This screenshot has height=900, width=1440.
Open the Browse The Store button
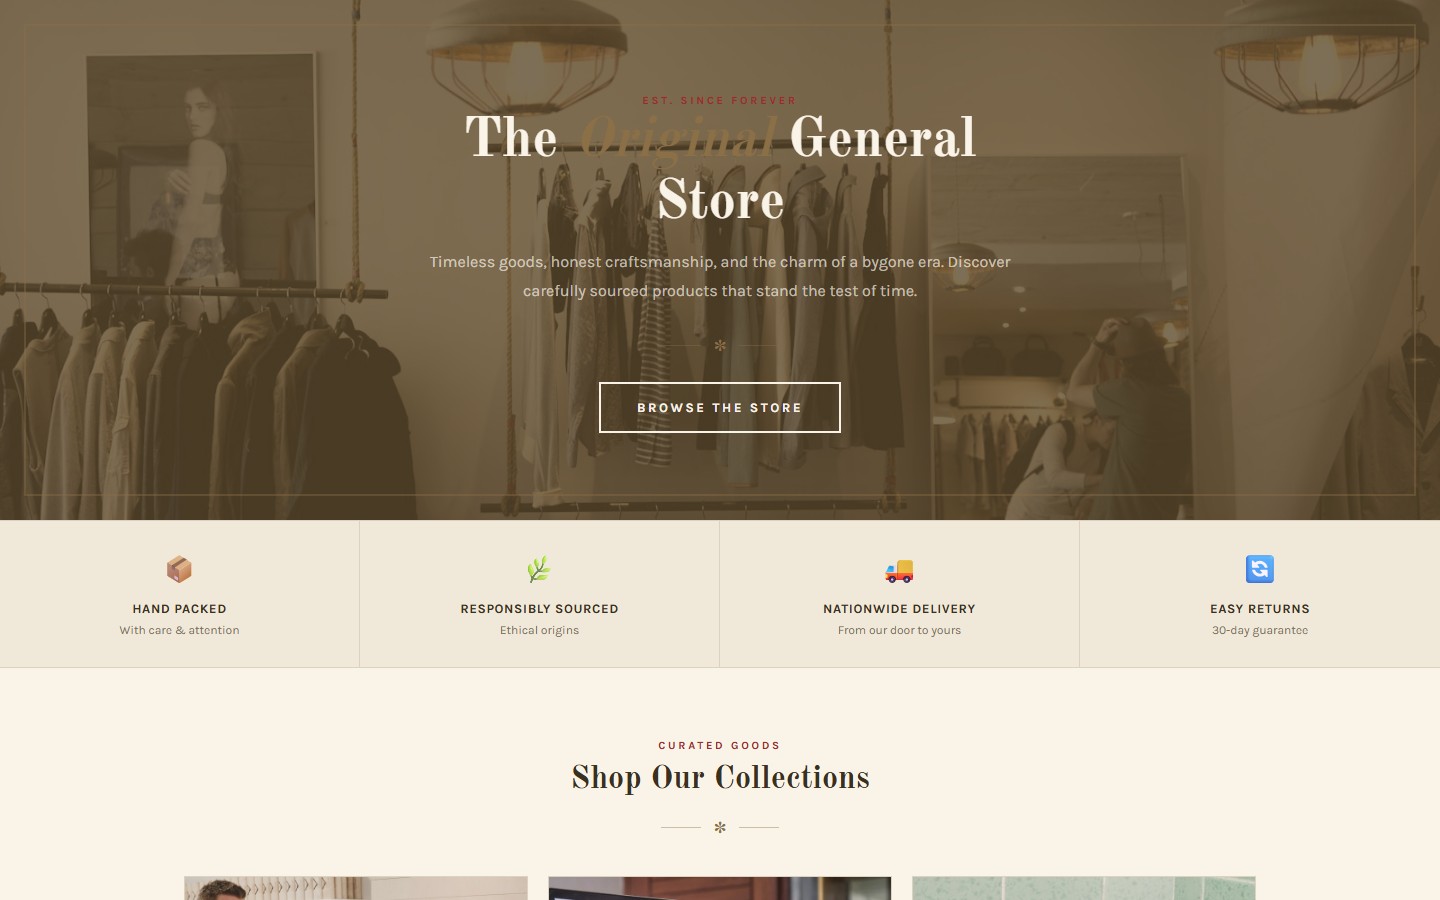(720, 407)
